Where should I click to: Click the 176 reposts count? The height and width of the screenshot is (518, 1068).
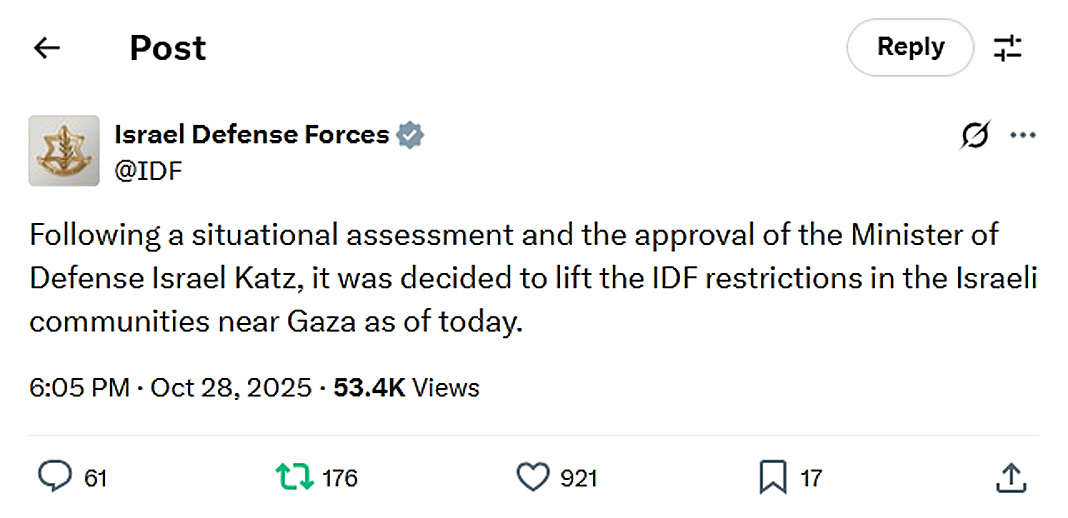point(340,479)
